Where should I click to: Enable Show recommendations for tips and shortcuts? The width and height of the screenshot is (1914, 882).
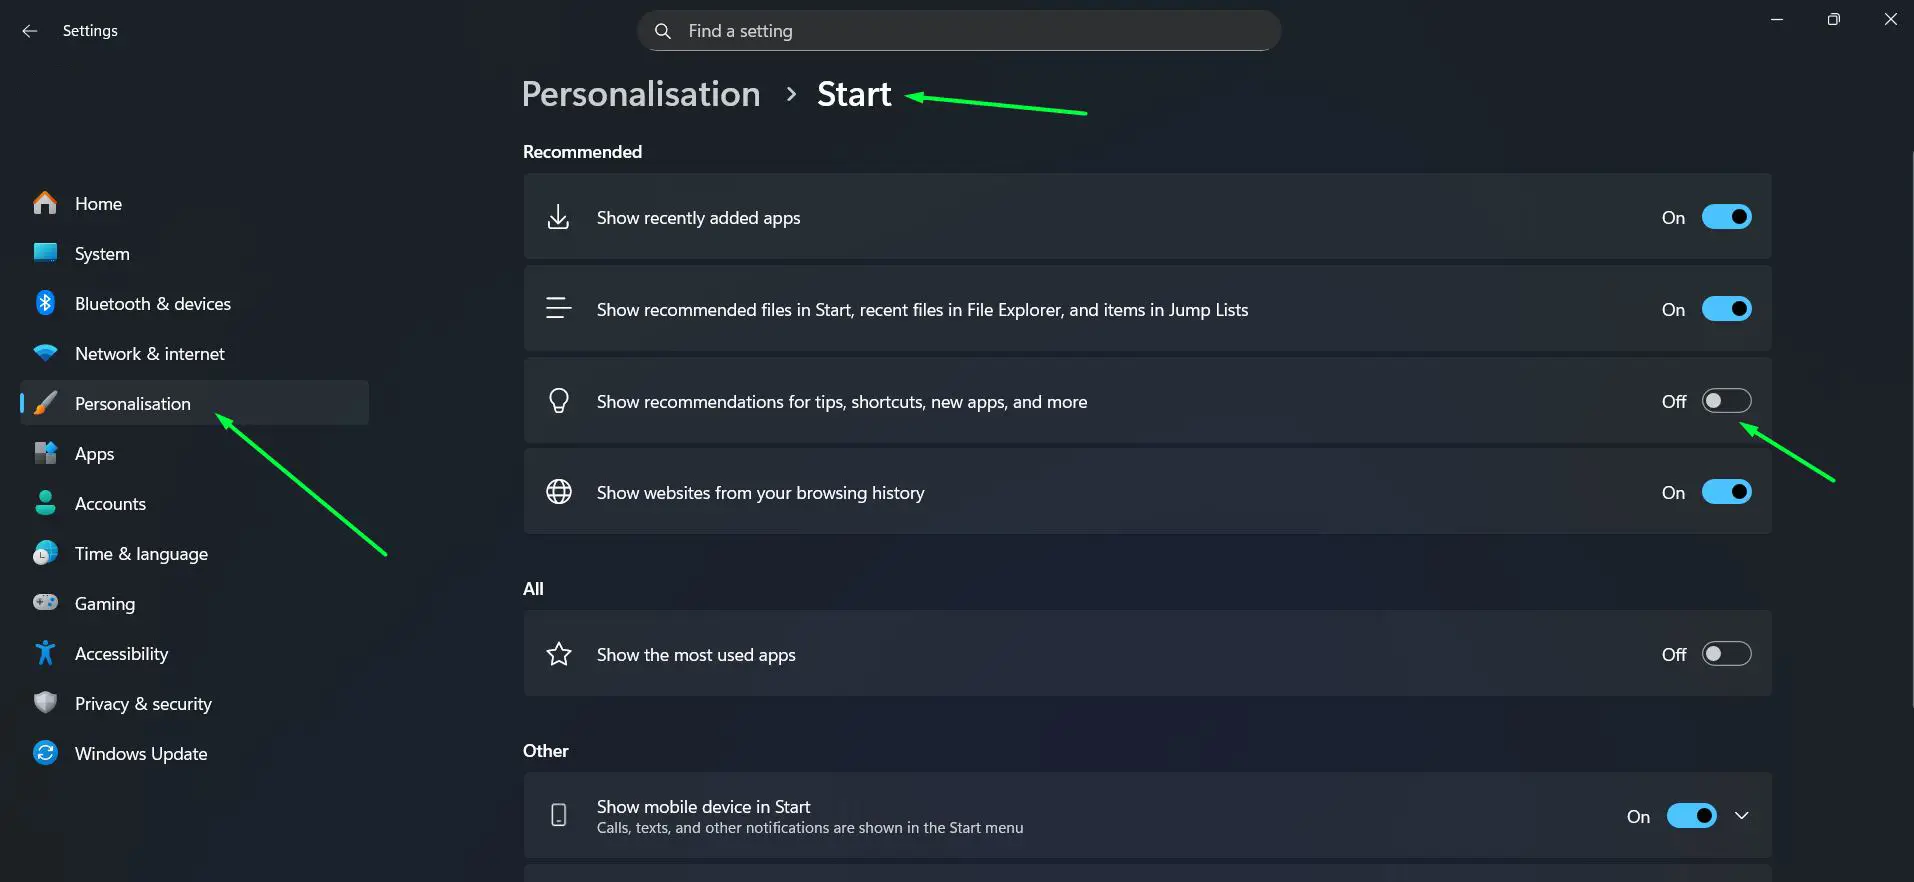coord(1727,400)
